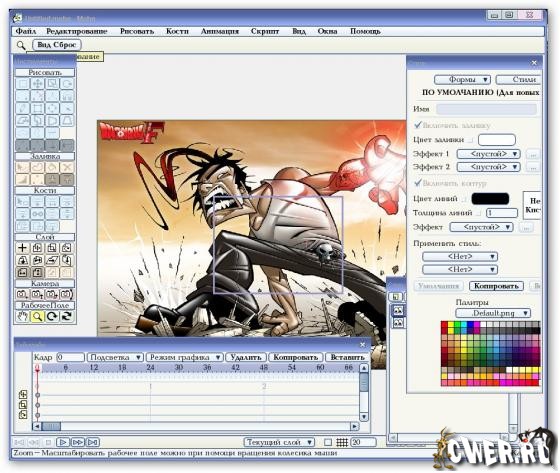Viewport: 560px width, 473px height.
Task: Select the Track Camera tool
Action: [22, 294]
